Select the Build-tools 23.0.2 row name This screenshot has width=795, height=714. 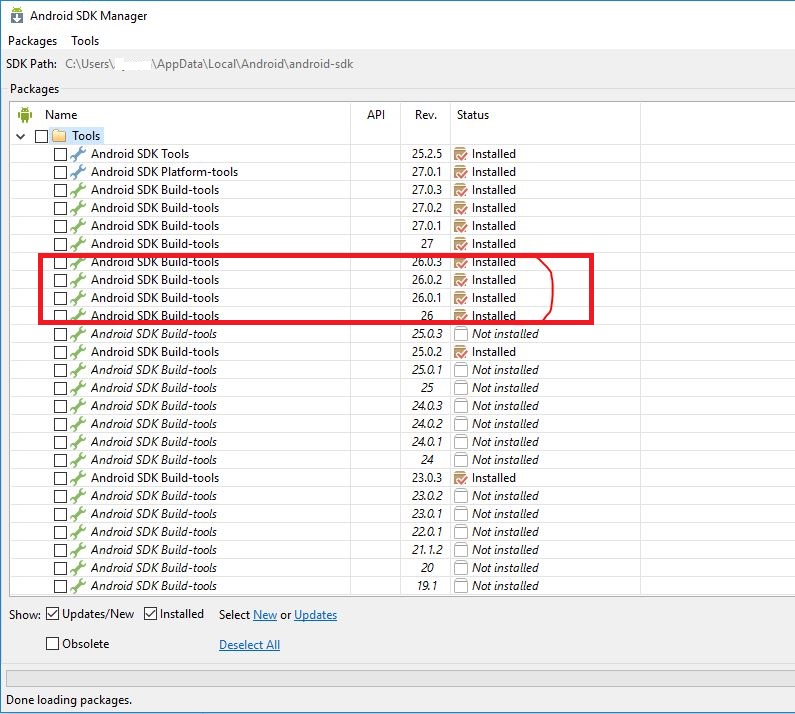click(154, 496)
